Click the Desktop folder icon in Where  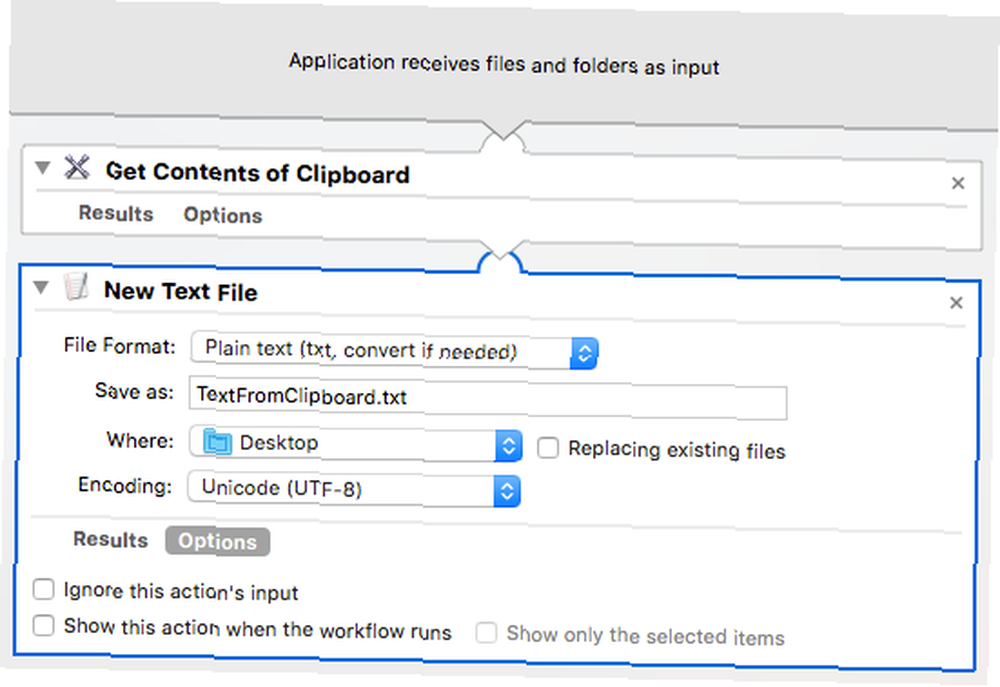point(217,442)
